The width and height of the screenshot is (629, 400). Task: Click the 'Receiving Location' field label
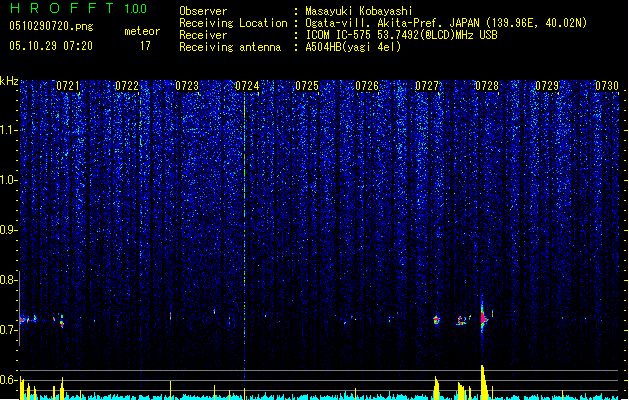point(233,23)
